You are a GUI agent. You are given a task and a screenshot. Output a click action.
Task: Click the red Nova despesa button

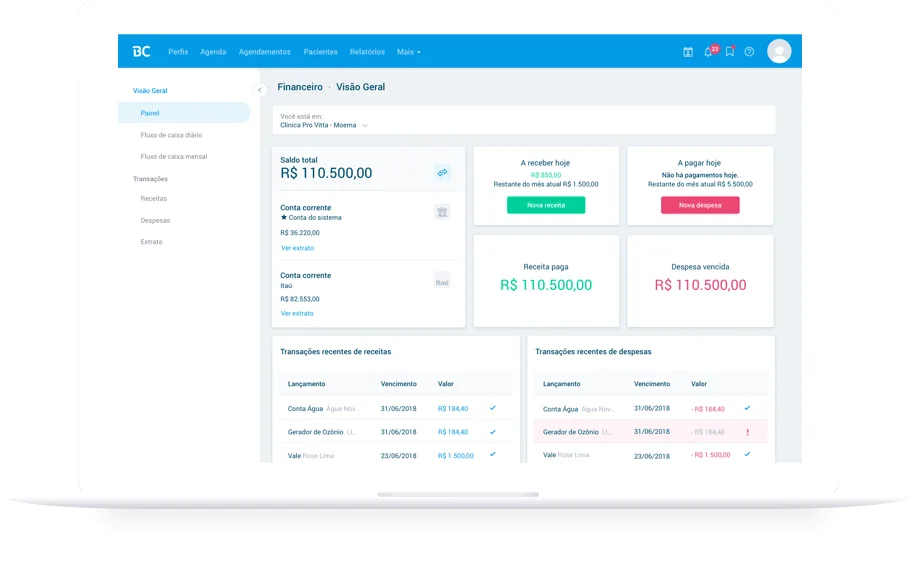click(700, 205)
